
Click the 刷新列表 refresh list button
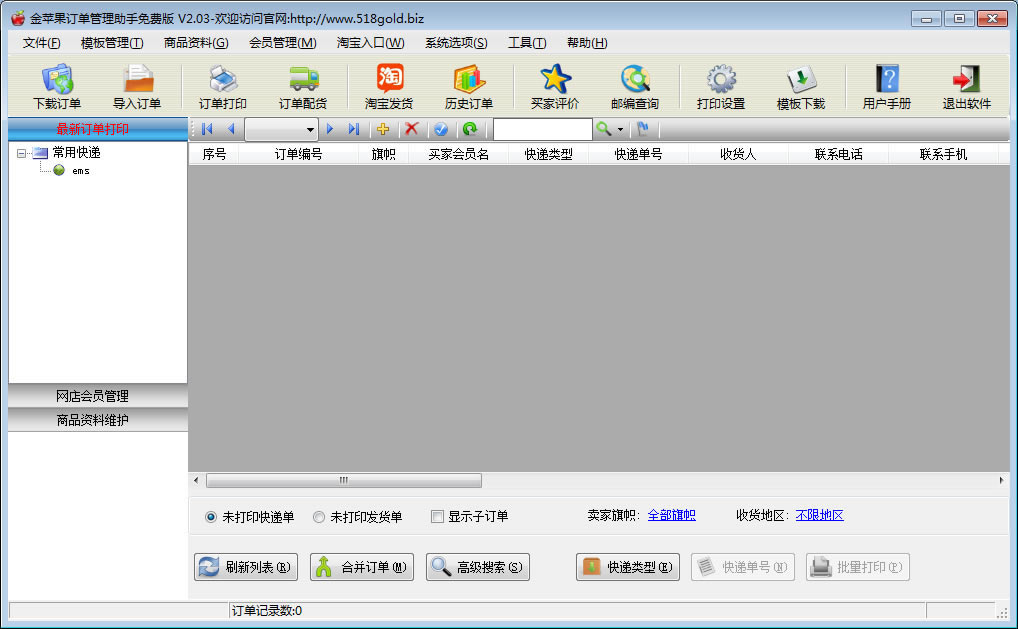pyautogui.click(x=243, y=566)
